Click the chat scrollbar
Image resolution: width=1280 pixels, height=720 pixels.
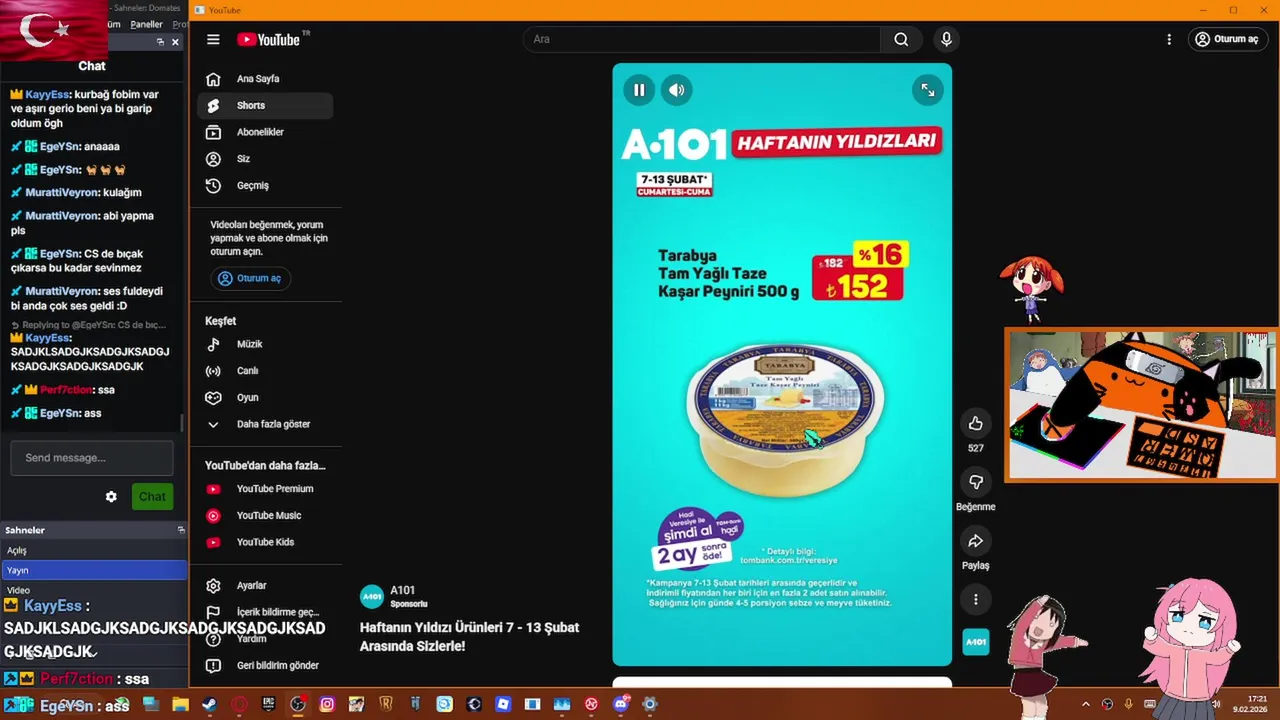click(x=182, y=424)
